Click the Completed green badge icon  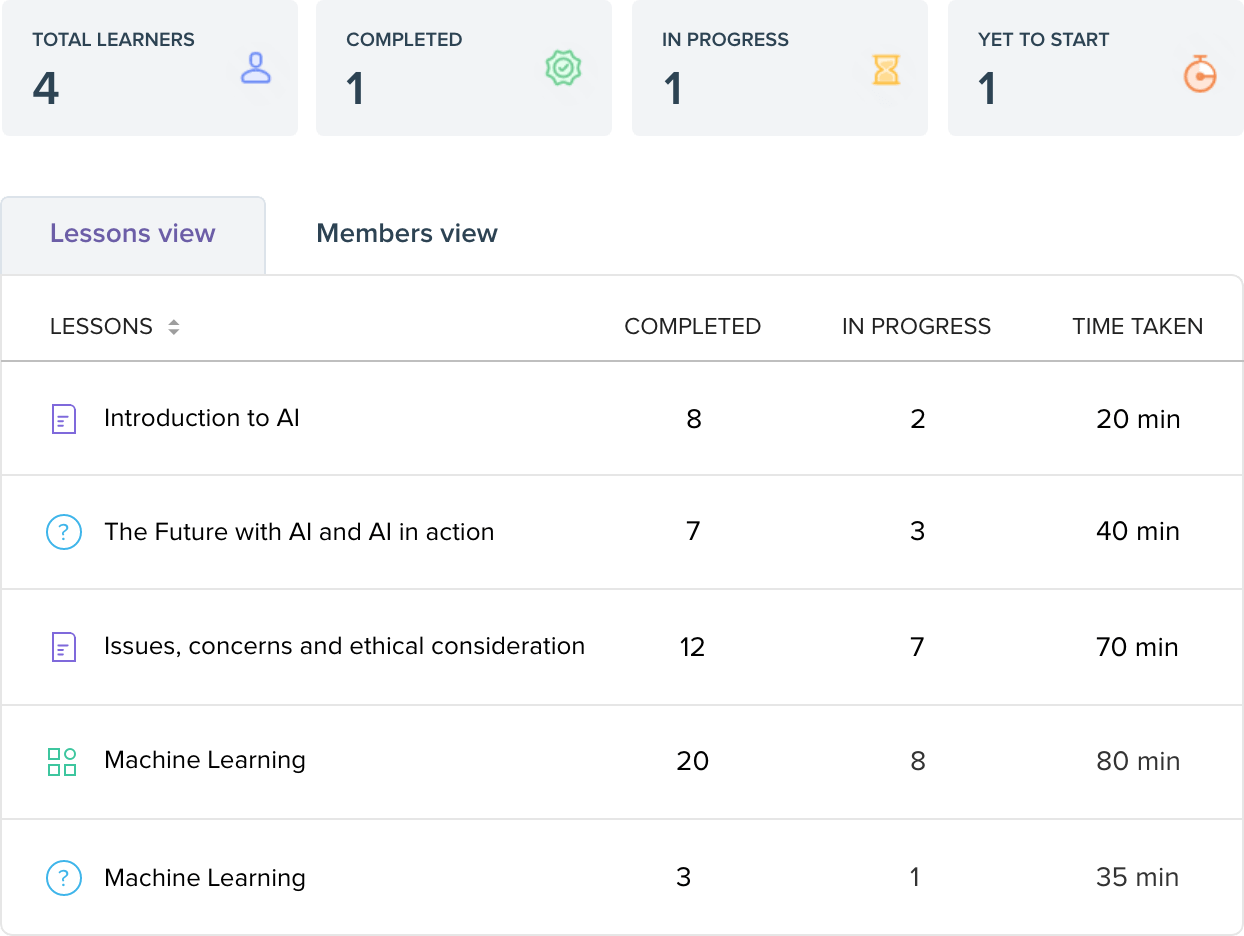coord(563,69)
